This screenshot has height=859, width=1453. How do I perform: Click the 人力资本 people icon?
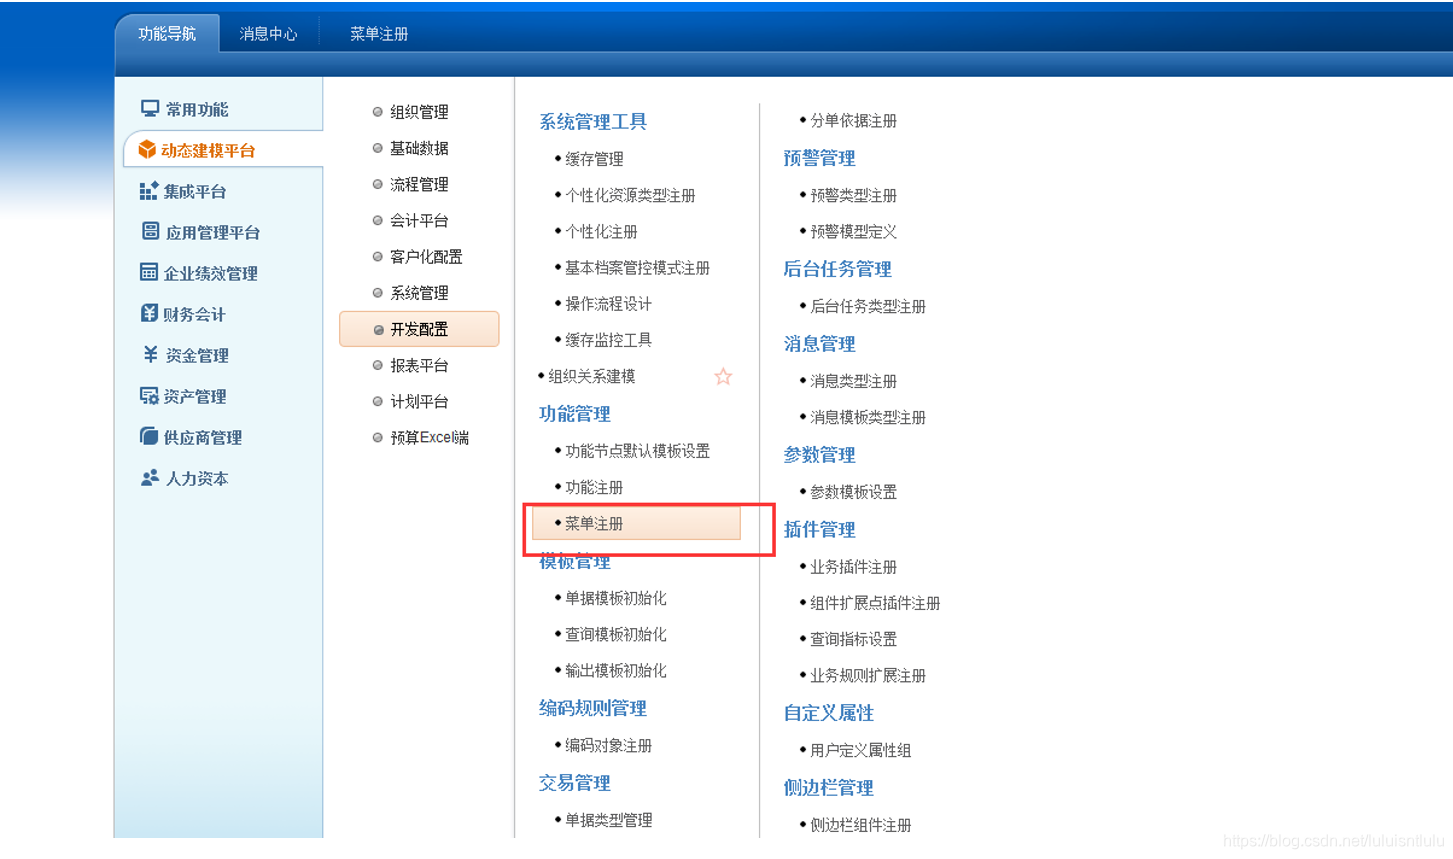(150, 478)
